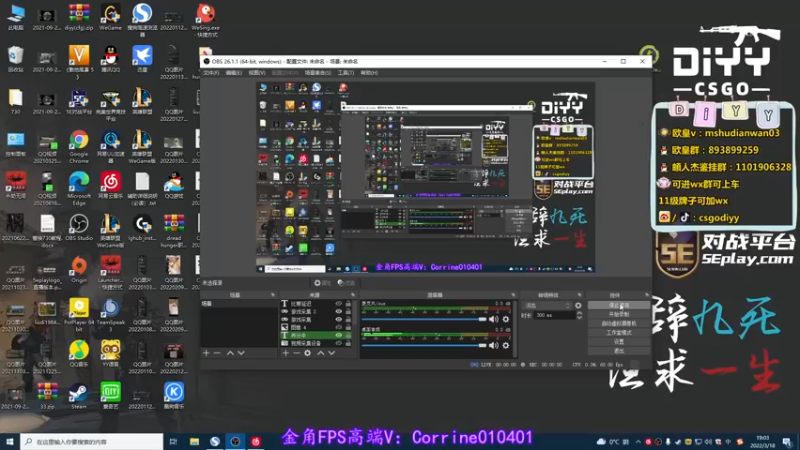The image size is (800, 450).
Task: Mute the microphone channel speaker icon
Action: (x=493, y=319)
